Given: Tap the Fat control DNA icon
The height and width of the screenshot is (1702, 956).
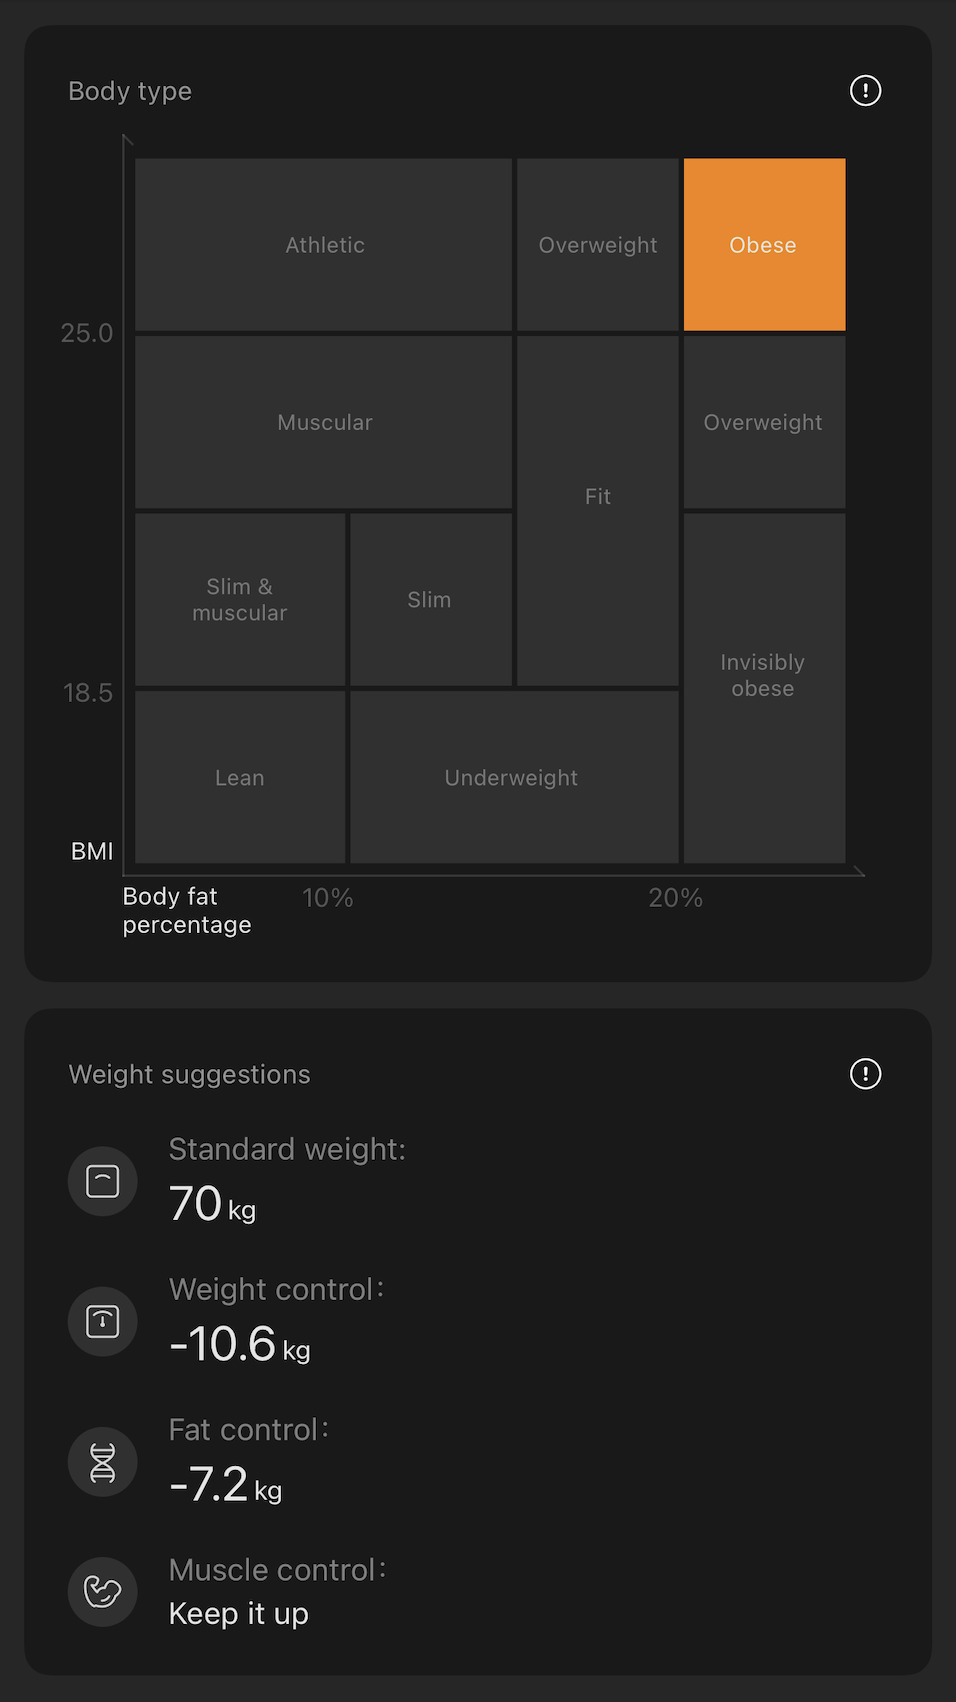Looking at the screenshot, I should pyautogui.click(x=103, y=1462).
